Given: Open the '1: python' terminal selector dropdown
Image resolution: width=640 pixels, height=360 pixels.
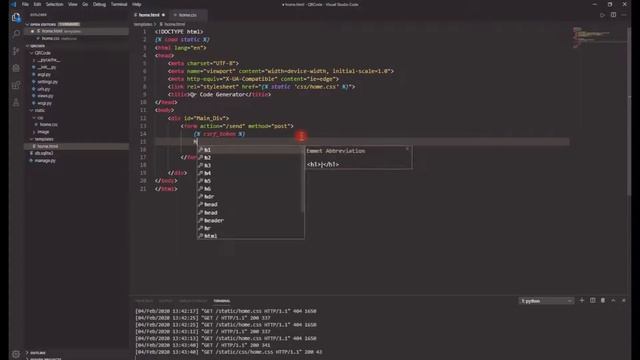Looking at the screenshot, I should tap(546, 301).
